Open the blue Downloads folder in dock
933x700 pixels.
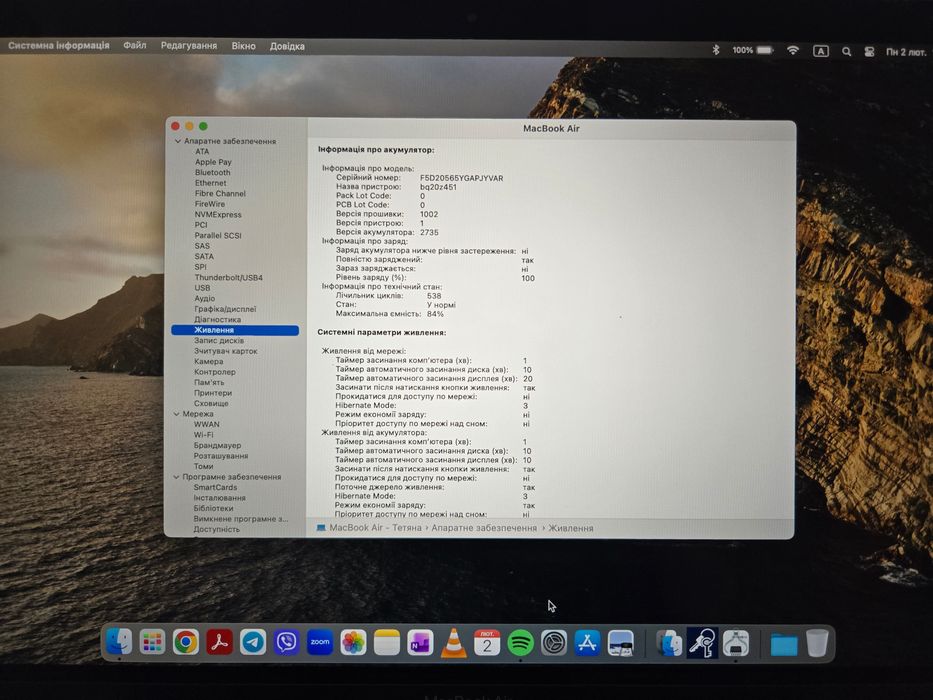pos(784,644)
